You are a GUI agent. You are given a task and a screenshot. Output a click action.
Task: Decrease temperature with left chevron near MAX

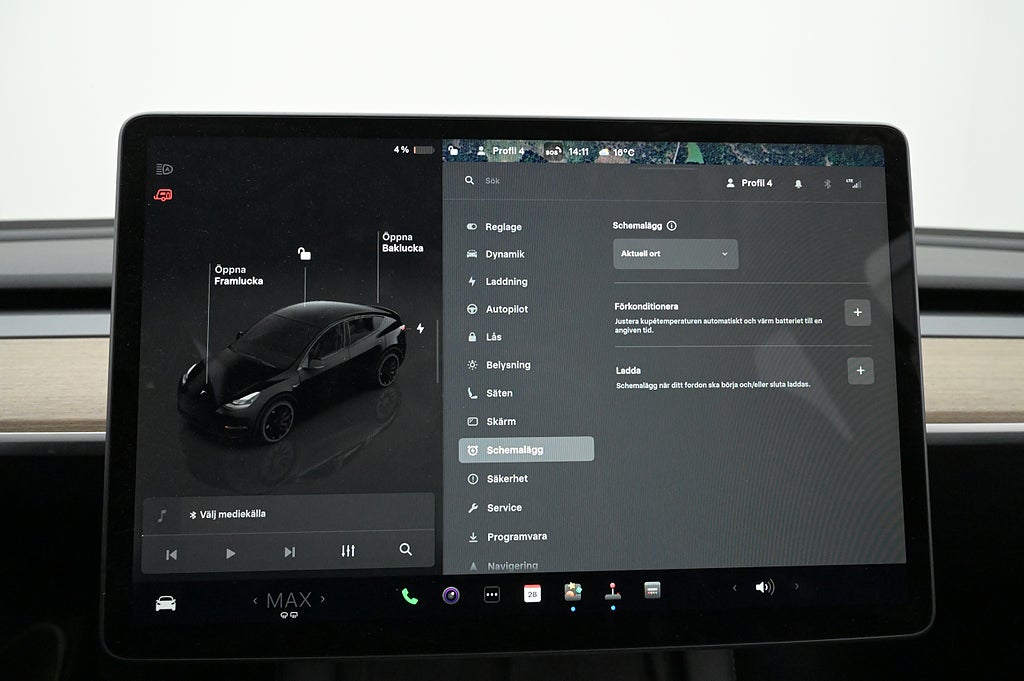[x=255, y=601]
